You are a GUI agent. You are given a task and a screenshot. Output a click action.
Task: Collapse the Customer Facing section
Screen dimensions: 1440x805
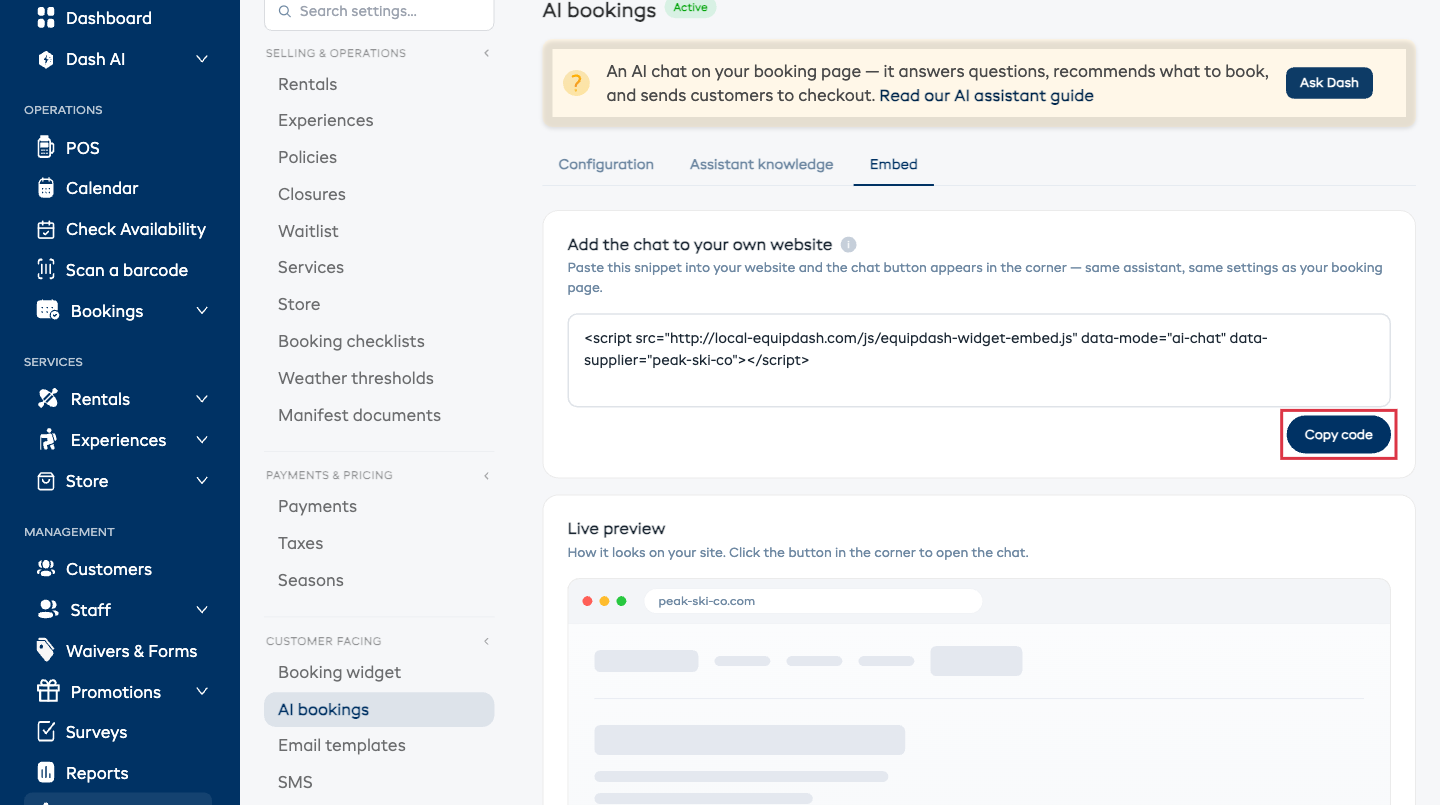(487, 641)
